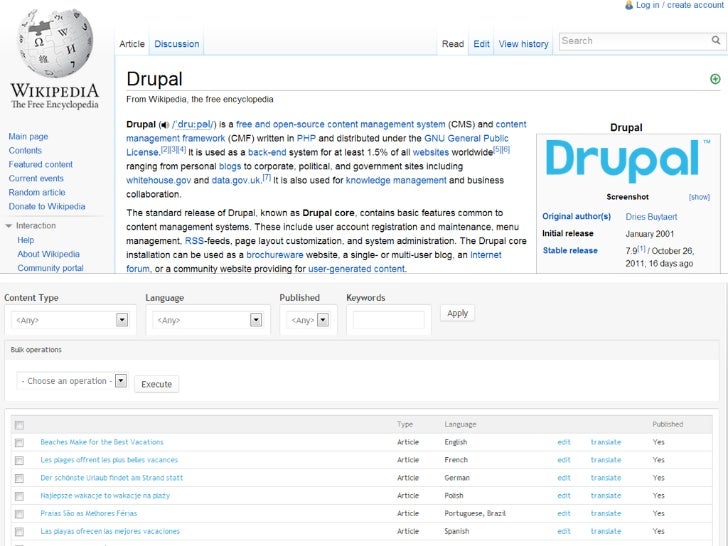The image size is (728, 546).
Task: Click the Published column header
Action: pos(668,424)
